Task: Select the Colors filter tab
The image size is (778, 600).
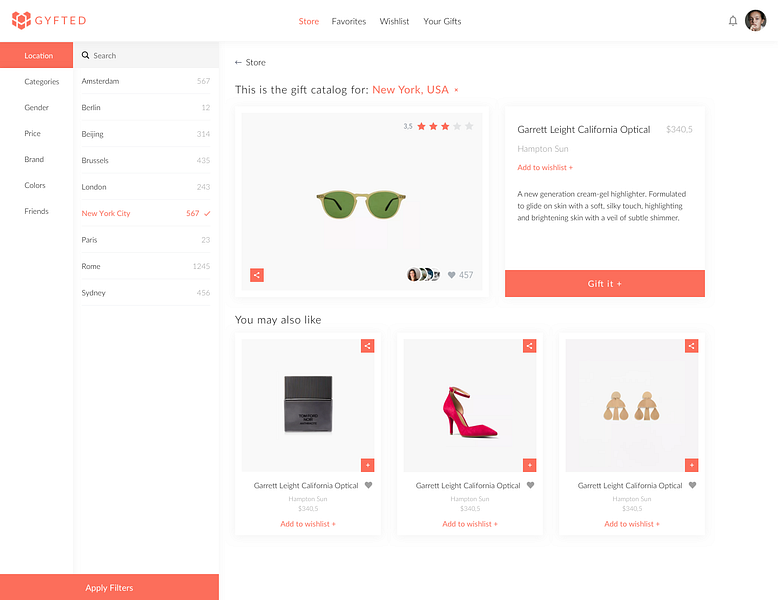Action: coord(35,185)
